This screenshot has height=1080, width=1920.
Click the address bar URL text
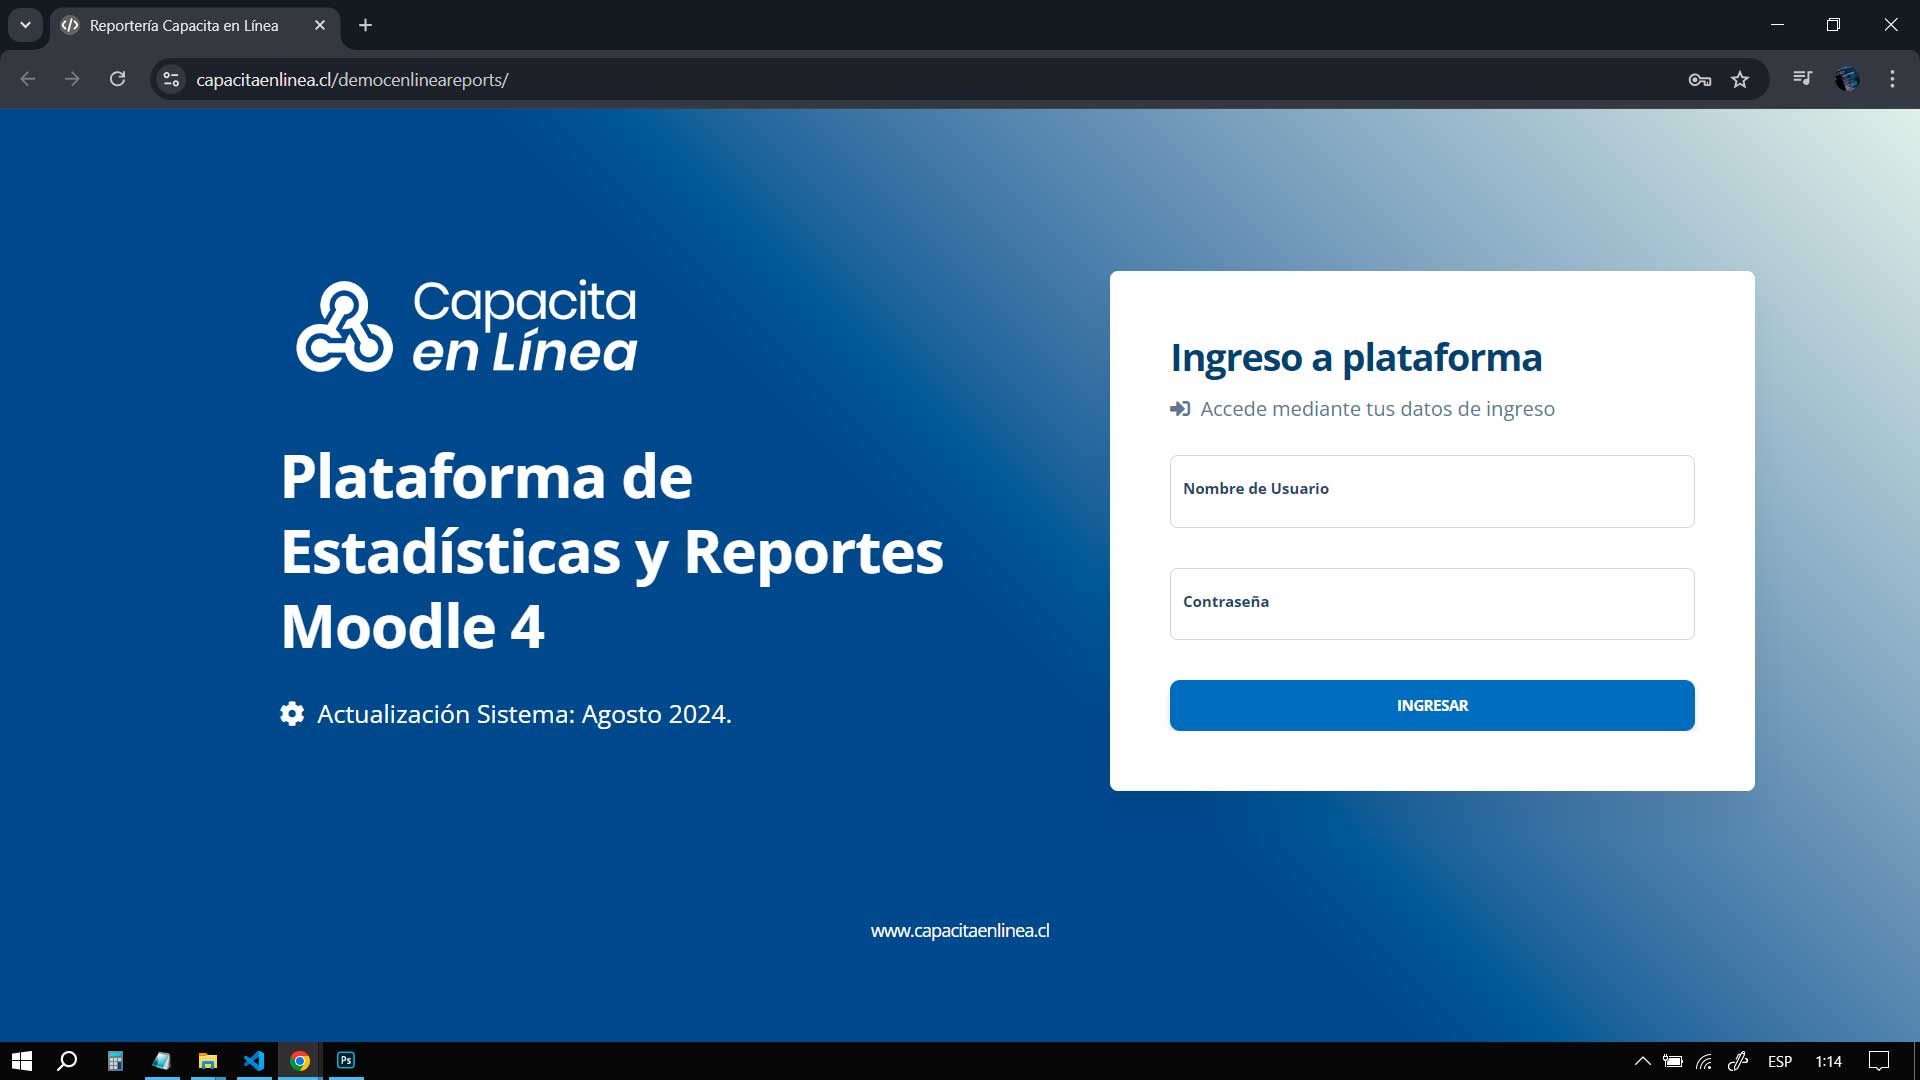point(352,80)
